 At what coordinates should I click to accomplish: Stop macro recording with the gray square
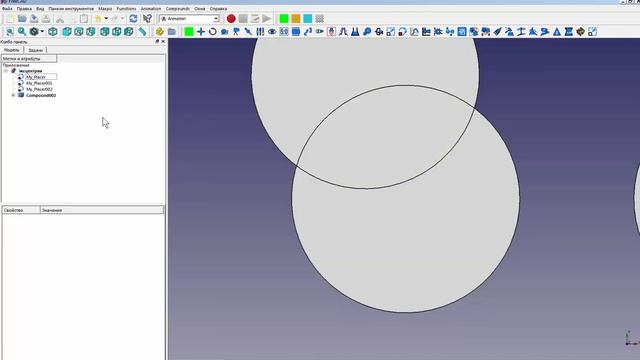coord(243,19)
